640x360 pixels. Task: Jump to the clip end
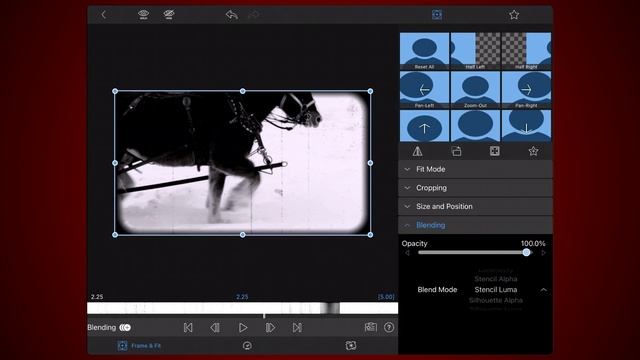click(x=297, y=327)
